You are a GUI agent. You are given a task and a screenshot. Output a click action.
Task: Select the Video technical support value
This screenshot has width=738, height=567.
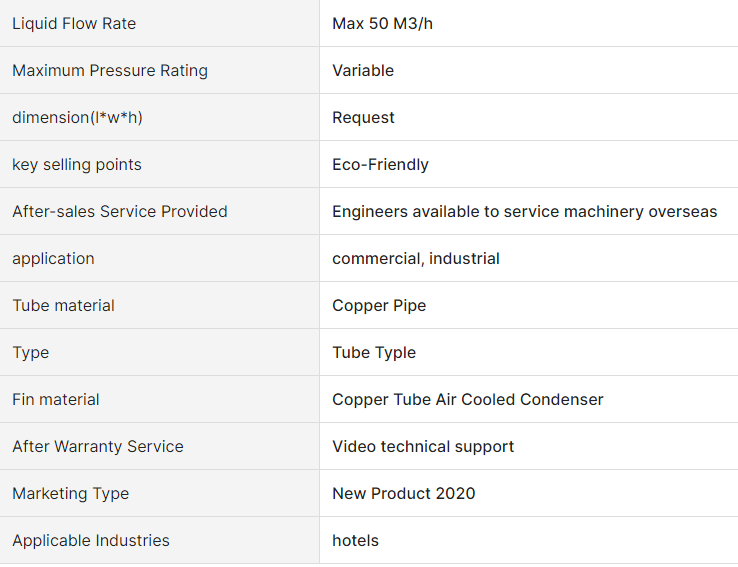point(423,447)
